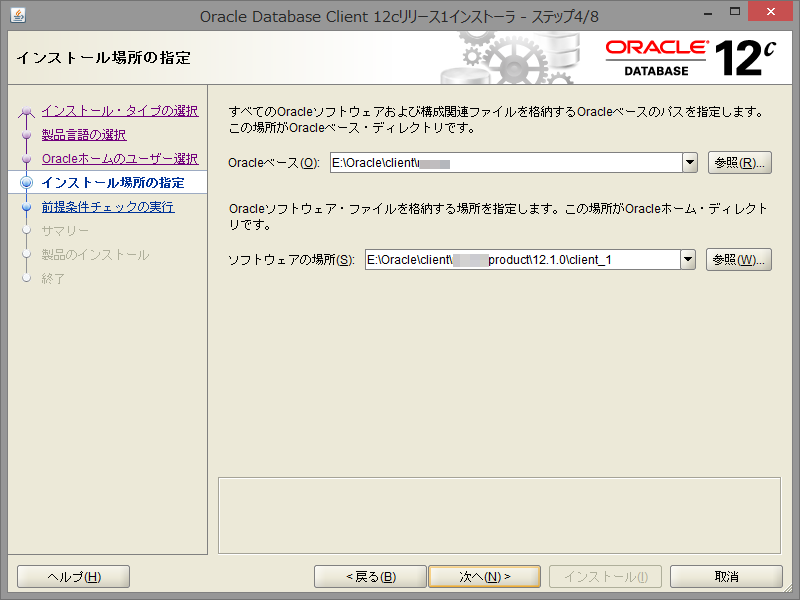Browse for Oracle base with 参照(R)
Image resolution: width=800 pixels, height=600 pixels.
coord(739,163)
